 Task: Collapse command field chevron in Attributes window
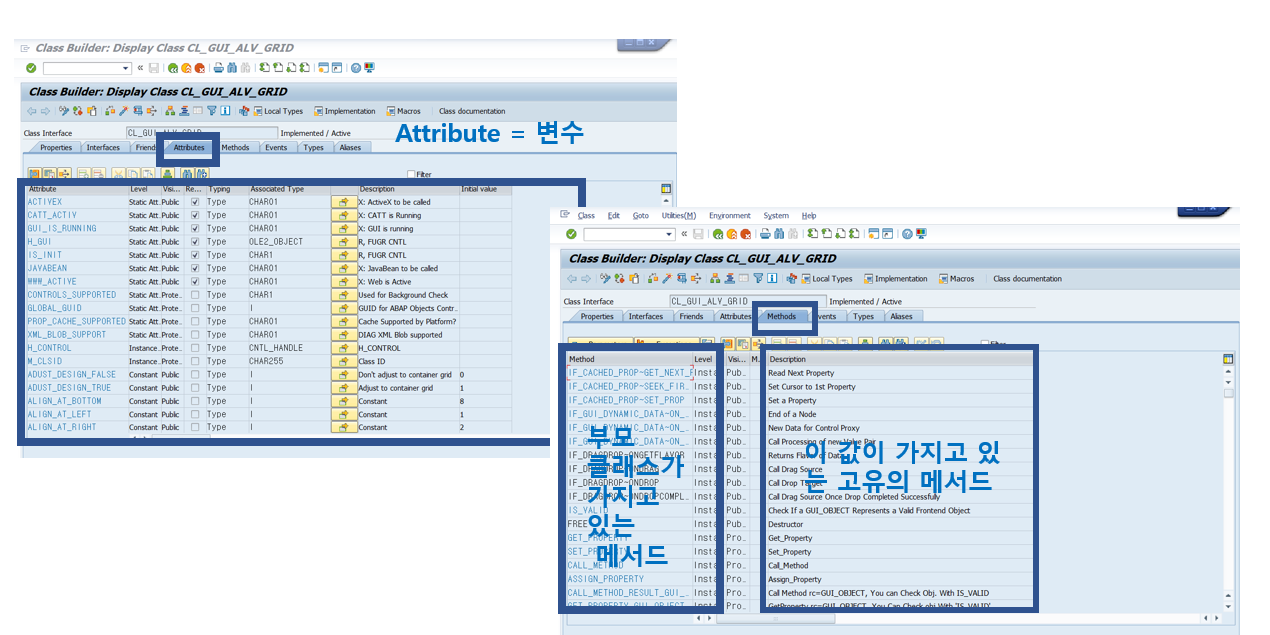141,68
